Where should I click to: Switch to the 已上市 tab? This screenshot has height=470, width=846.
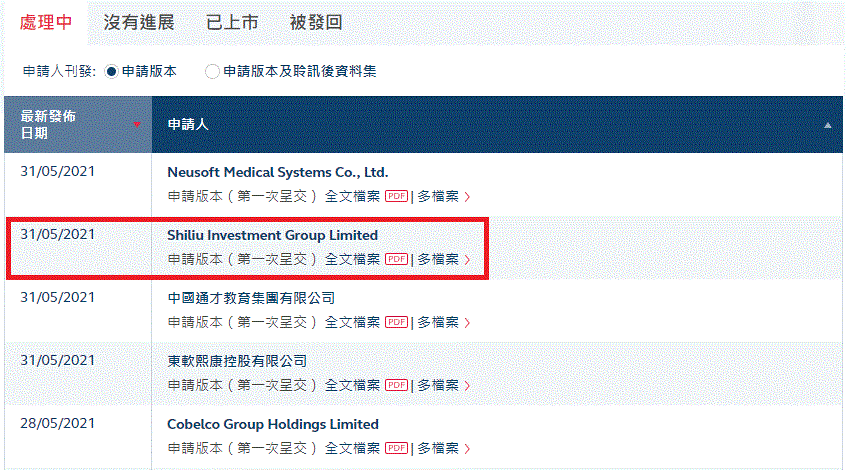pyautogui.click(x=232, y=22)
